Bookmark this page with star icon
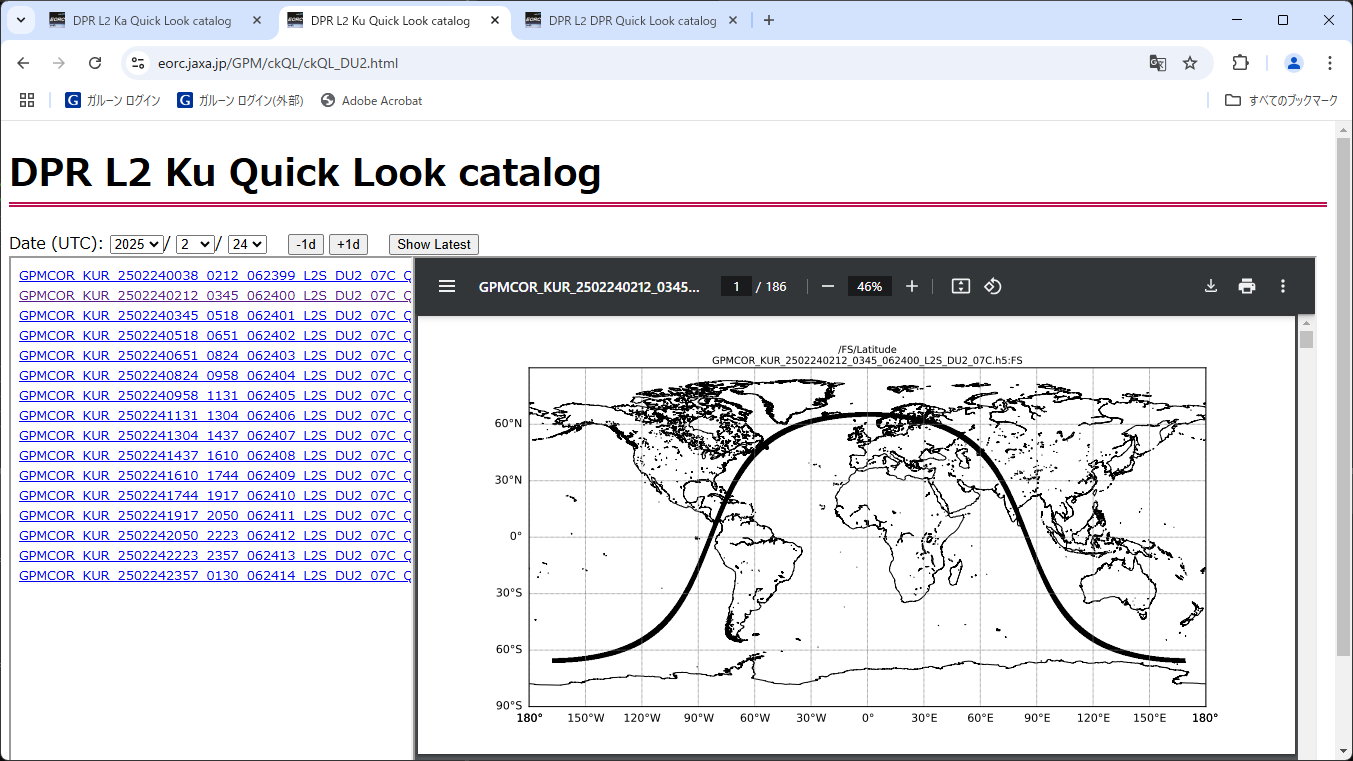 (x=1190, y=63)
